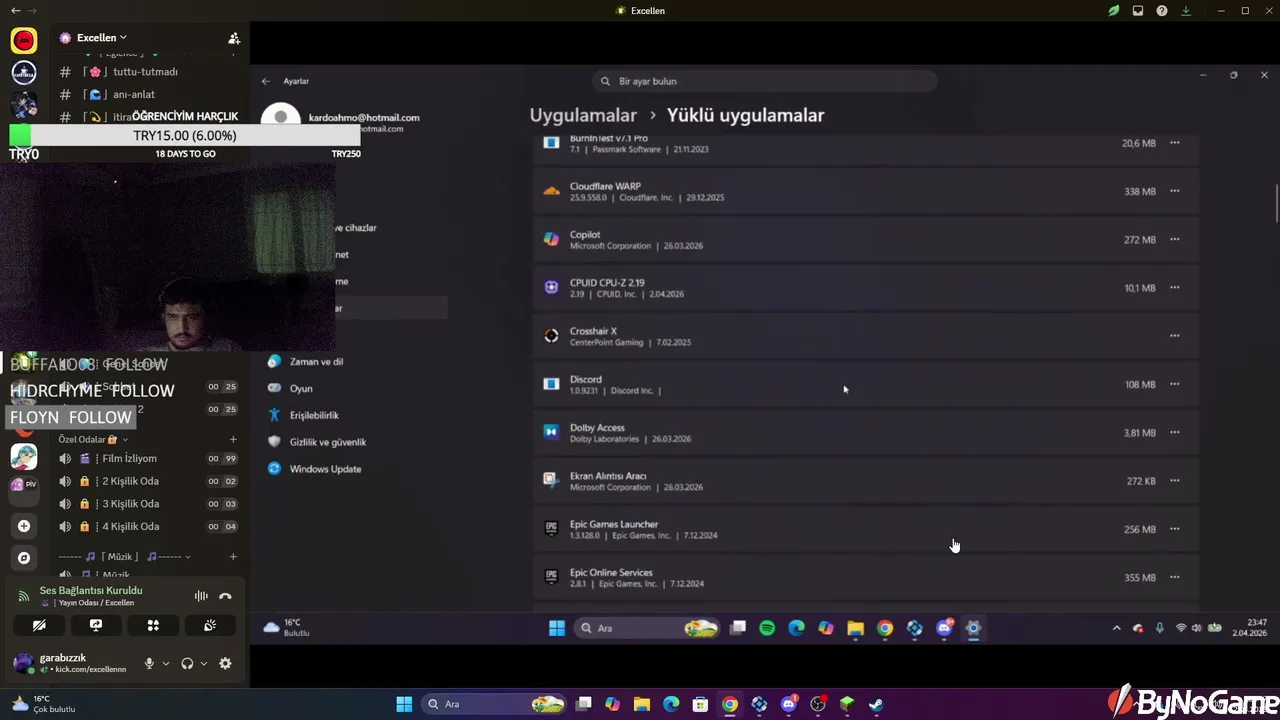Go back using the Ayarlar back arrow
Screen dimensions: 1280x720
pyautogui.click(x=266, y=81)
